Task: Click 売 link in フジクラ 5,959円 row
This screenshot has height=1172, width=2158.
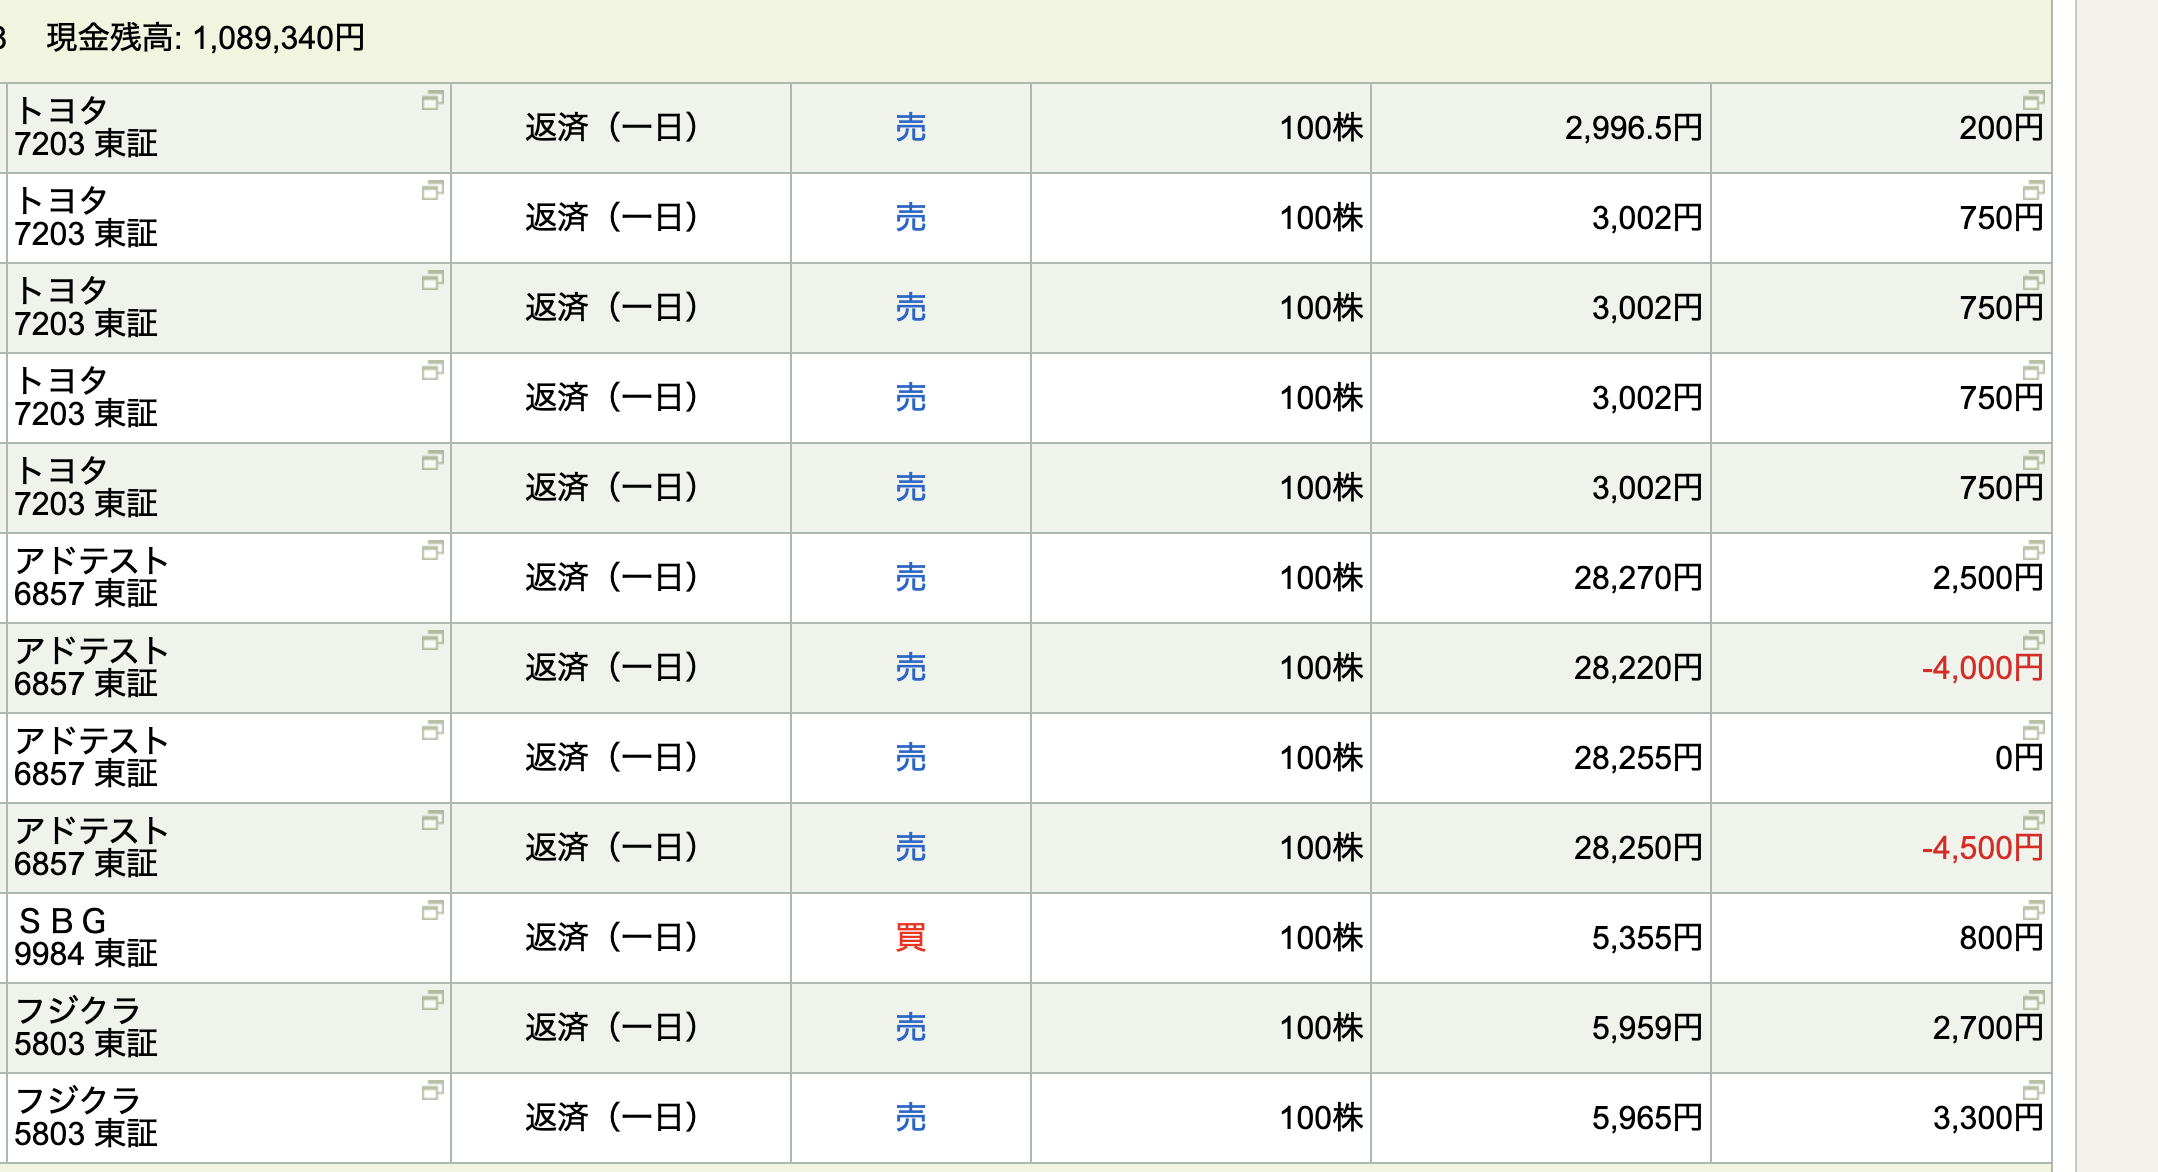Action: [910, 1028]
